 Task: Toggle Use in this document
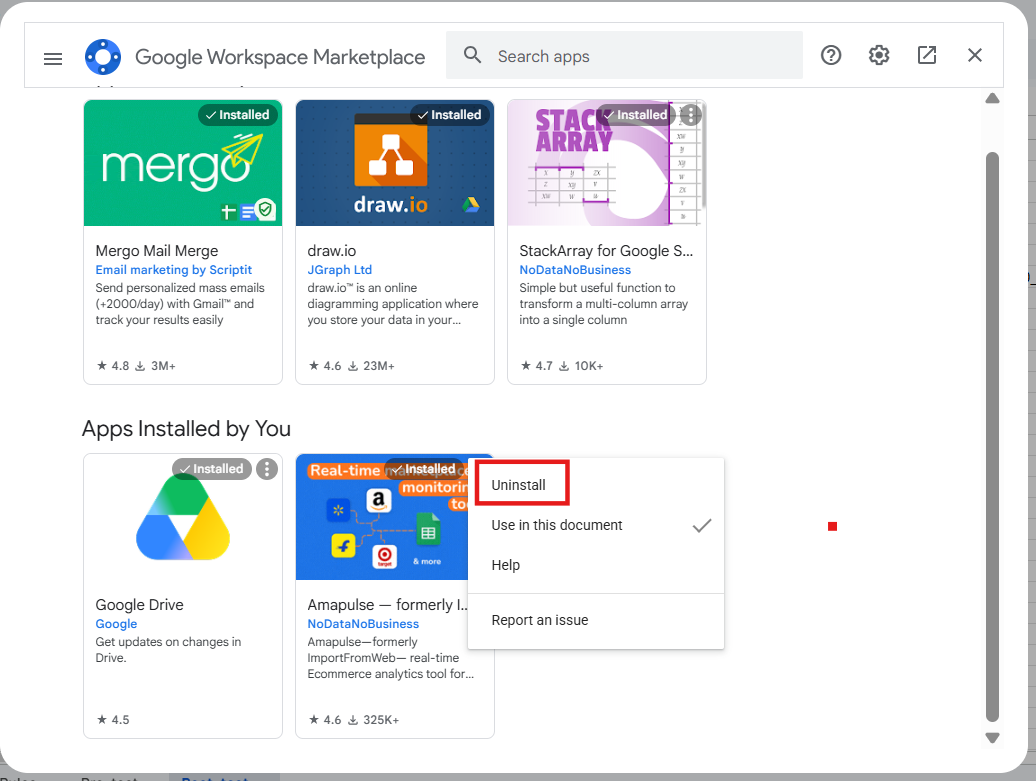596,525
